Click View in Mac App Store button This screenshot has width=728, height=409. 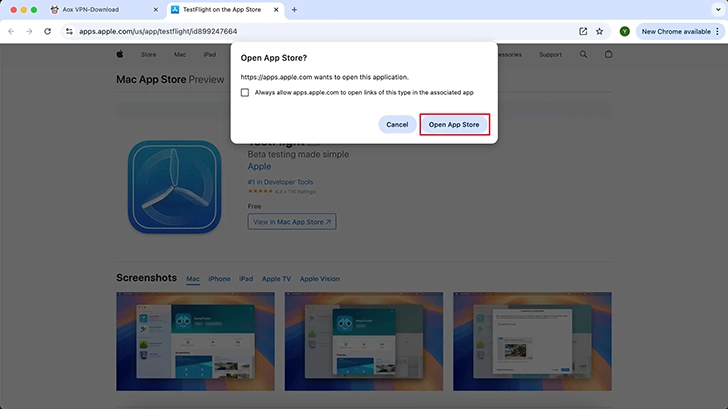[x=292, y=222]
